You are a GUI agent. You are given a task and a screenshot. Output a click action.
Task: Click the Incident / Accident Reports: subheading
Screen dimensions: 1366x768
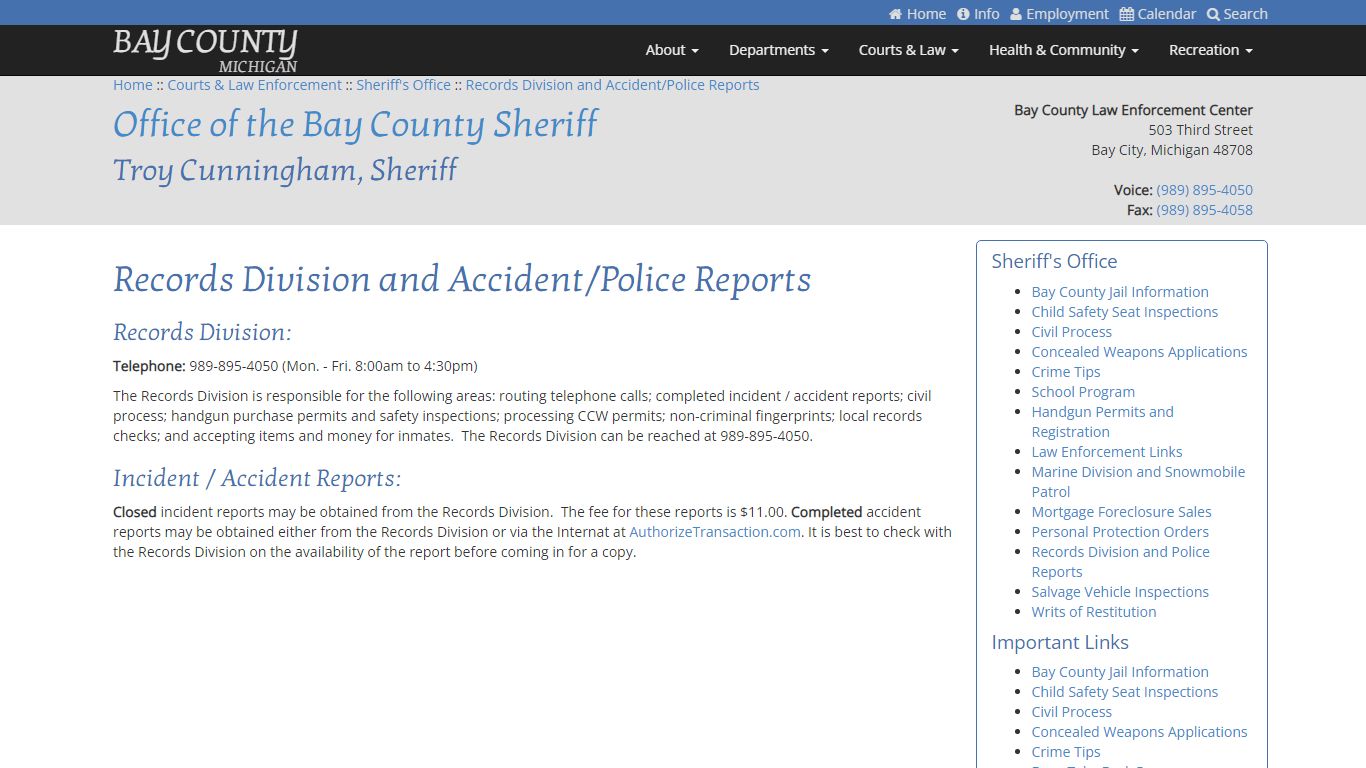tap(257, 478)
